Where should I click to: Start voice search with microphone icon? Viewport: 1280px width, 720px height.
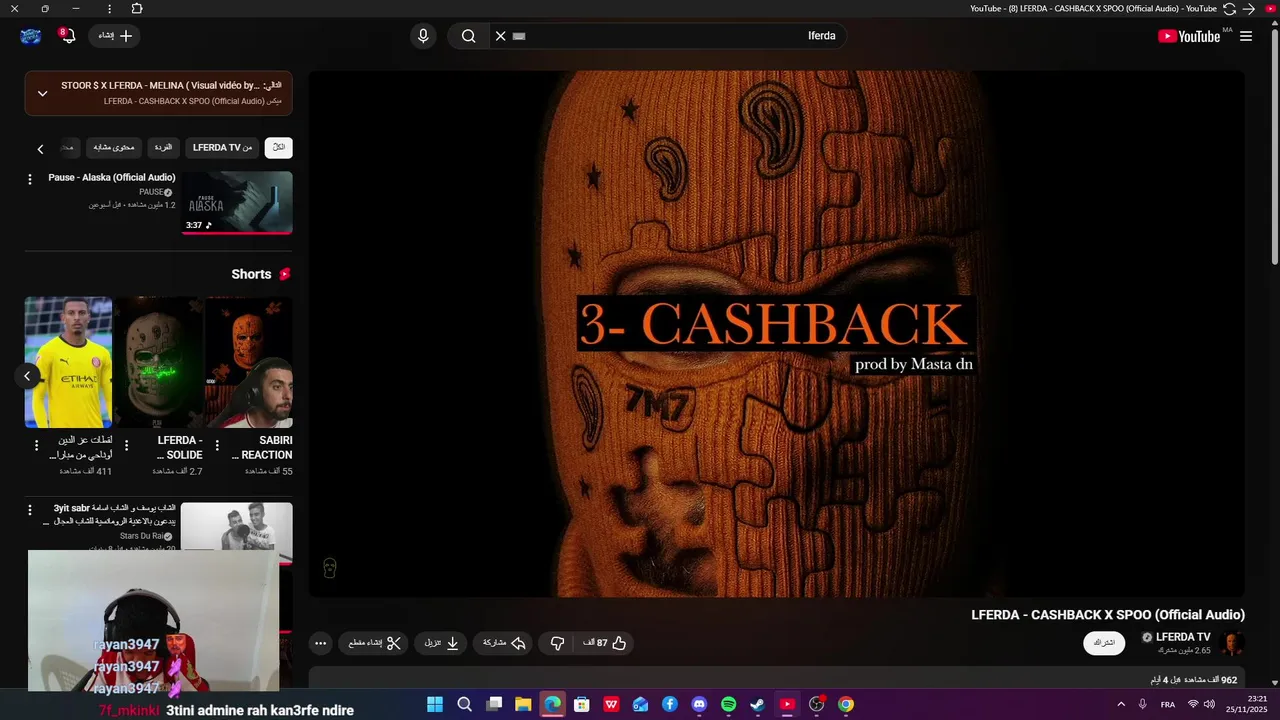(423, 36)
